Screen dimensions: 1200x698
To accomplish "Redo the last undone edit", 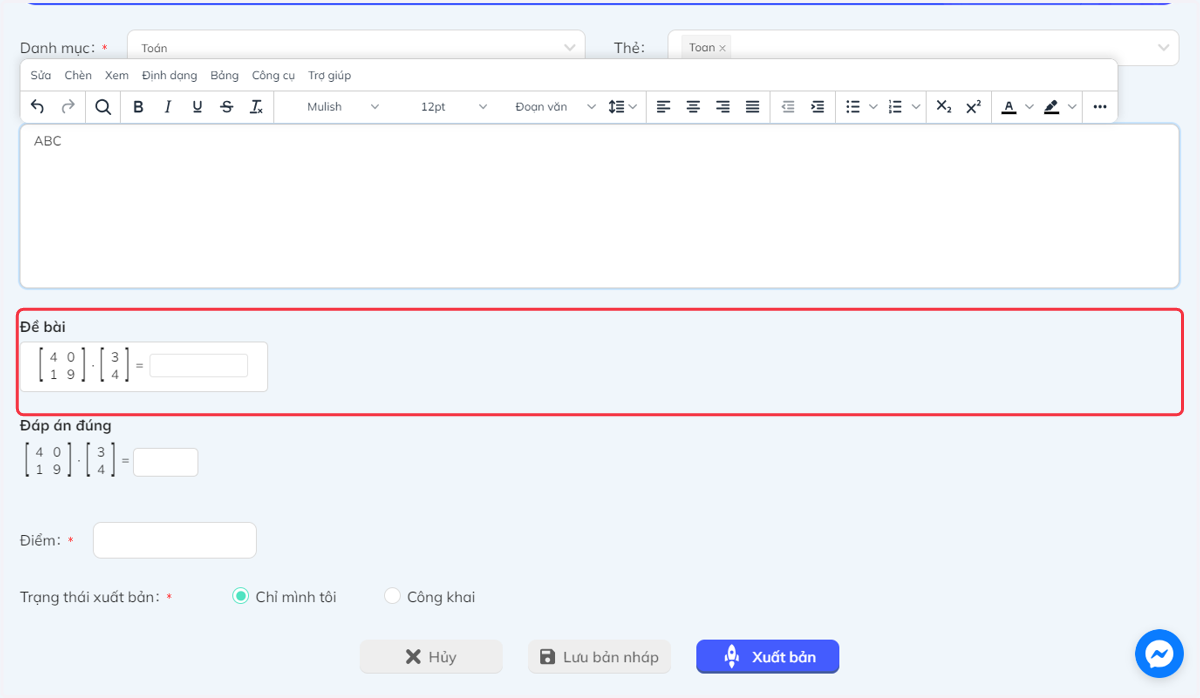I will pyautogui.click(x=68, y=107).
